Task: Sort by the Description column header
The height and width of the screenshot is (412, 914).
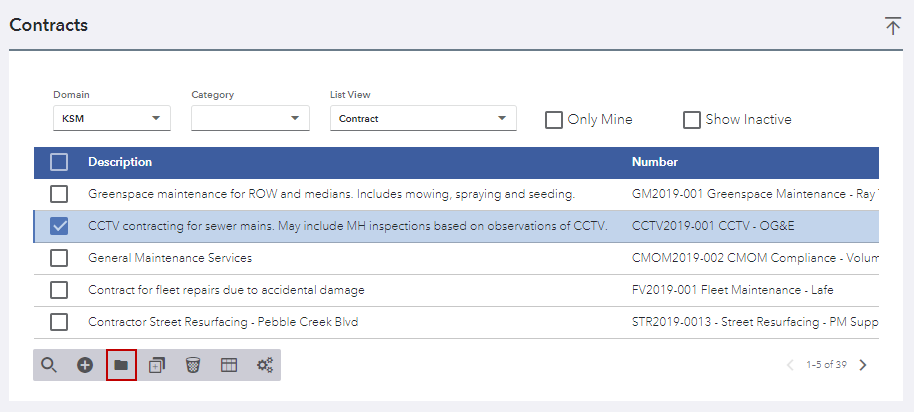Action: (x=120, y=162)
